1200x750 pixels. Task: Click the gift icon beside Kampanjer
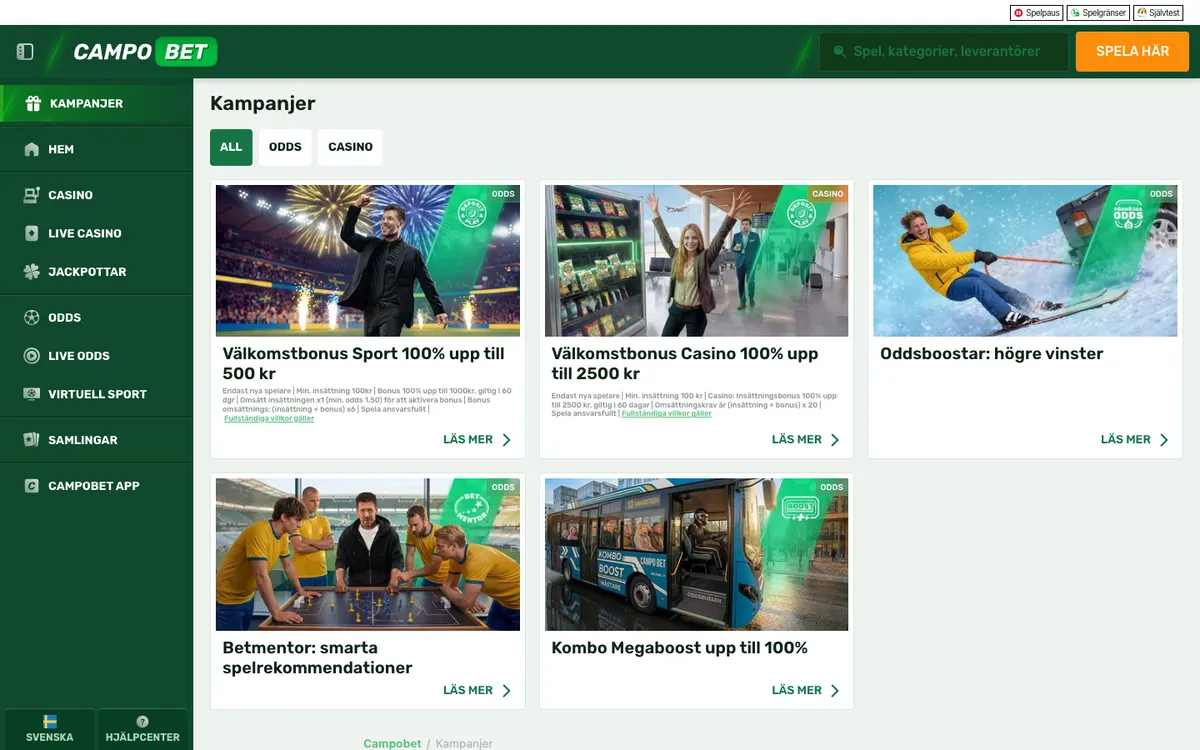click(33, 103)
